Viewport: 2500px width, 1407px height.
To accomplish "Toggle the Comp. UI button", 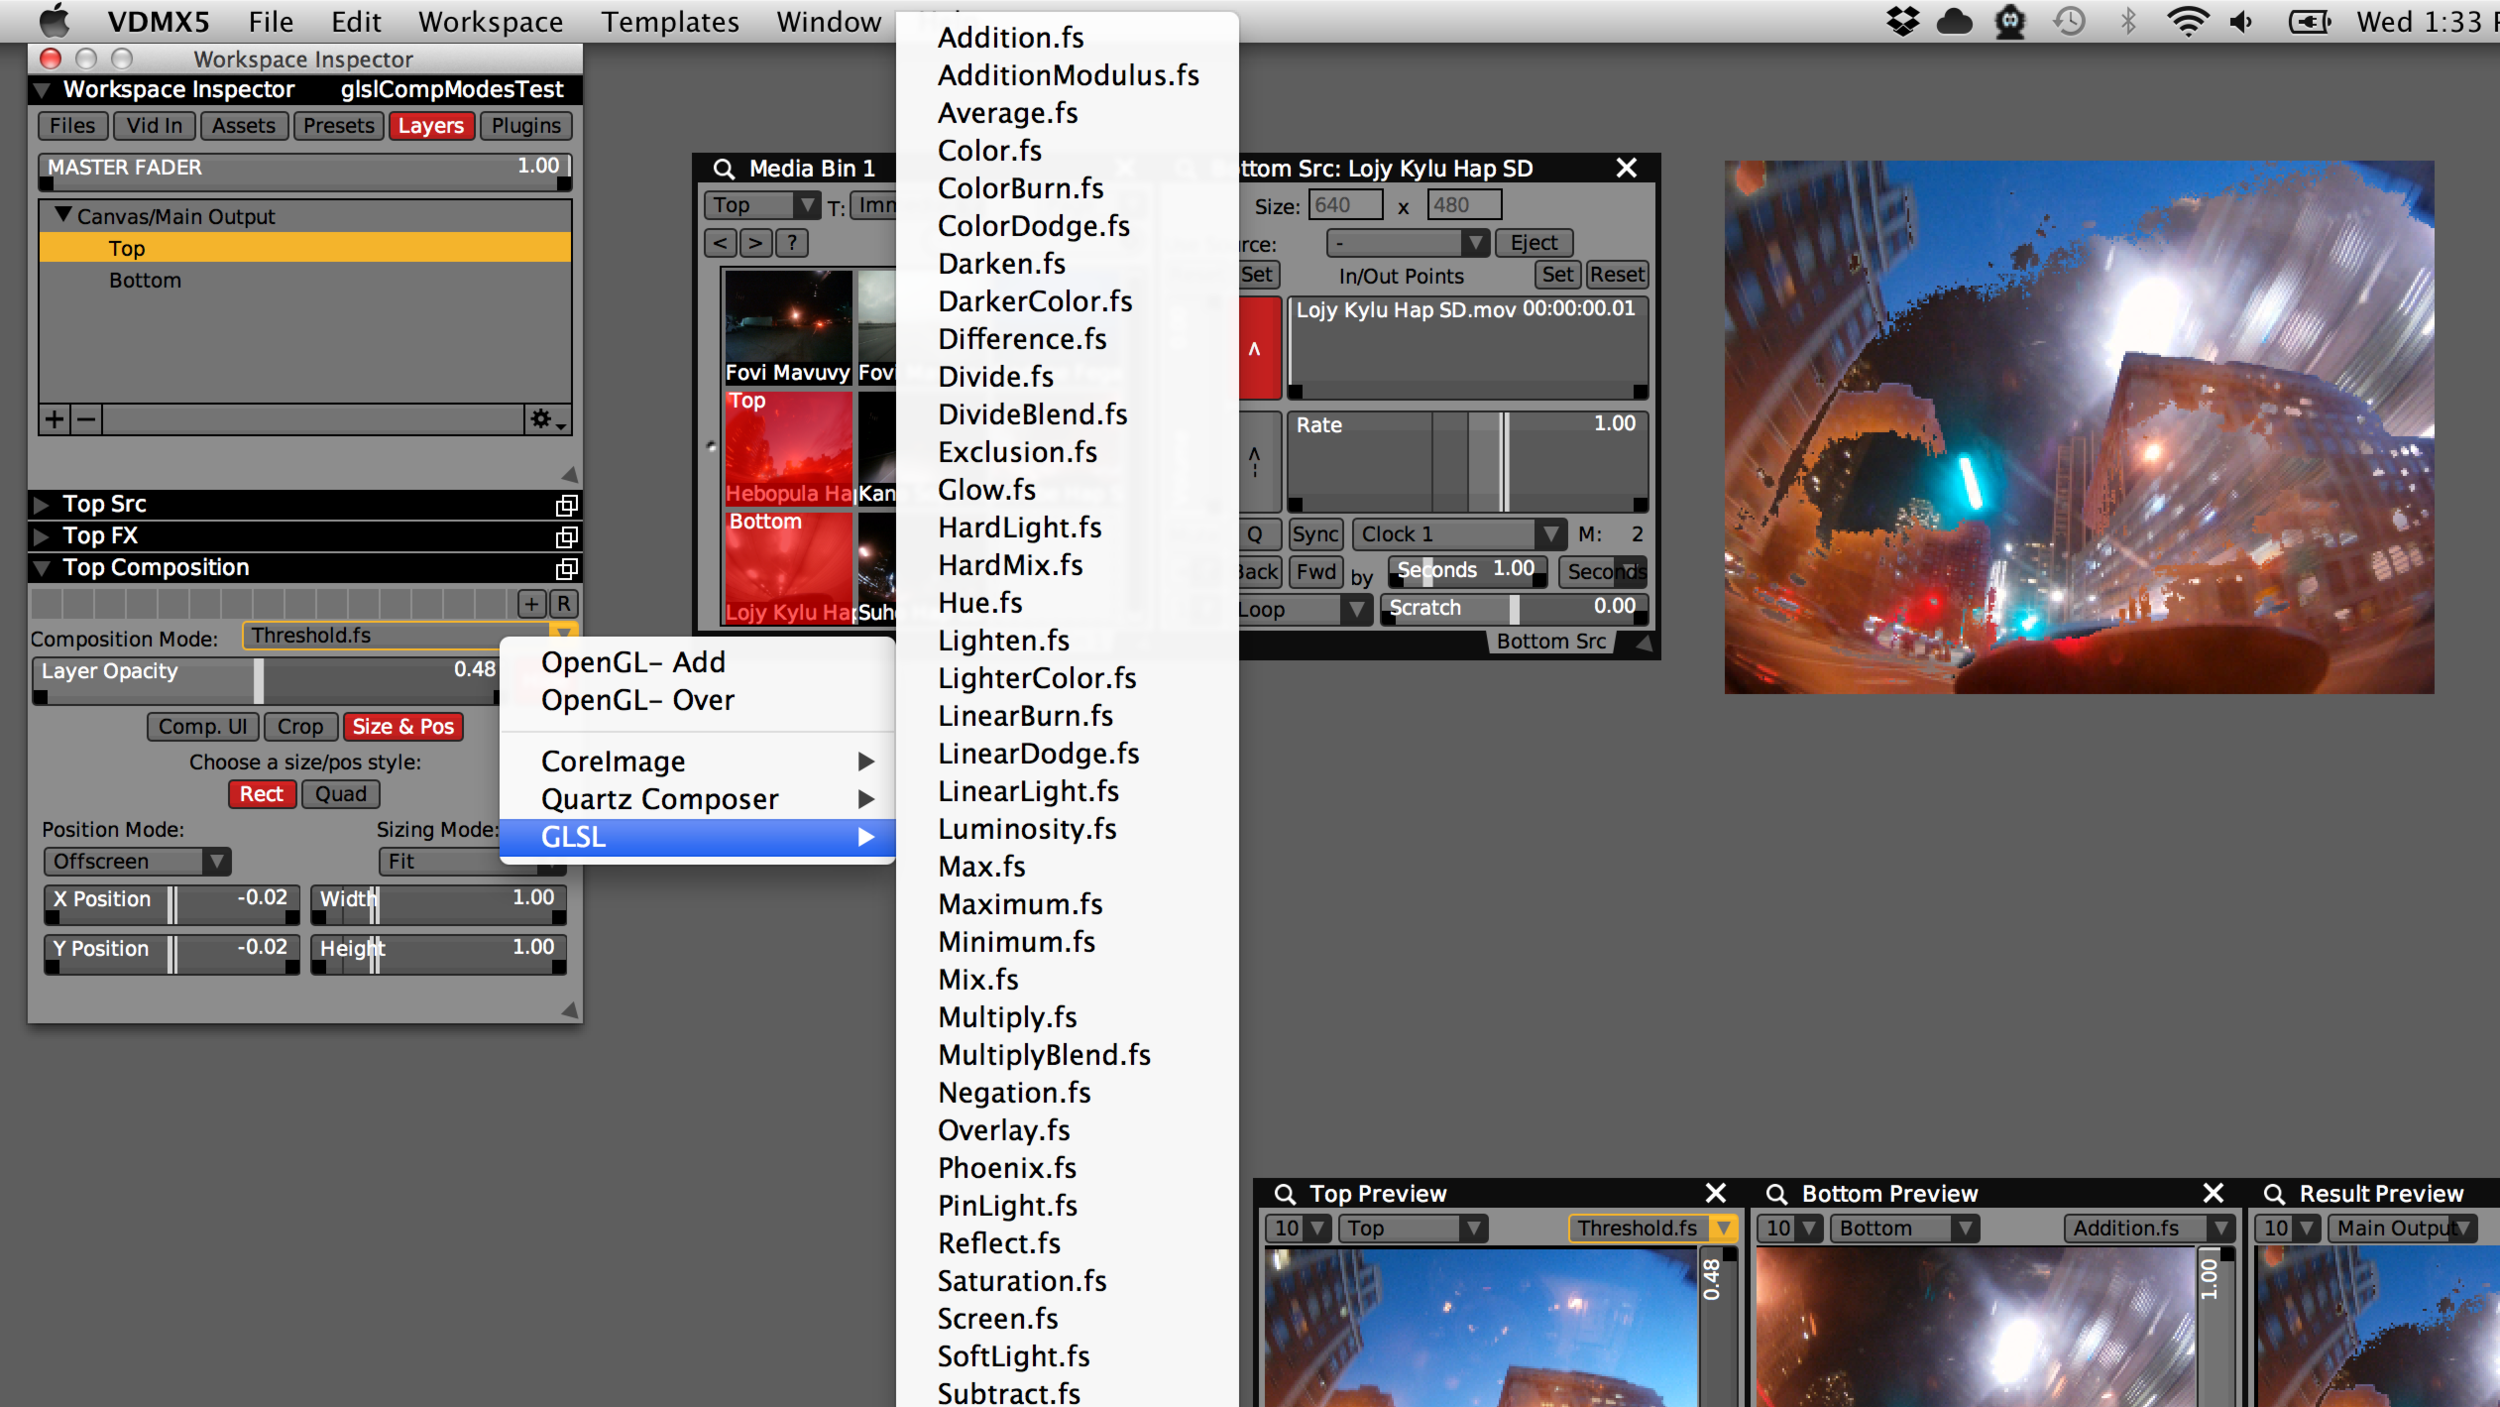I will [x=203, y=727].
